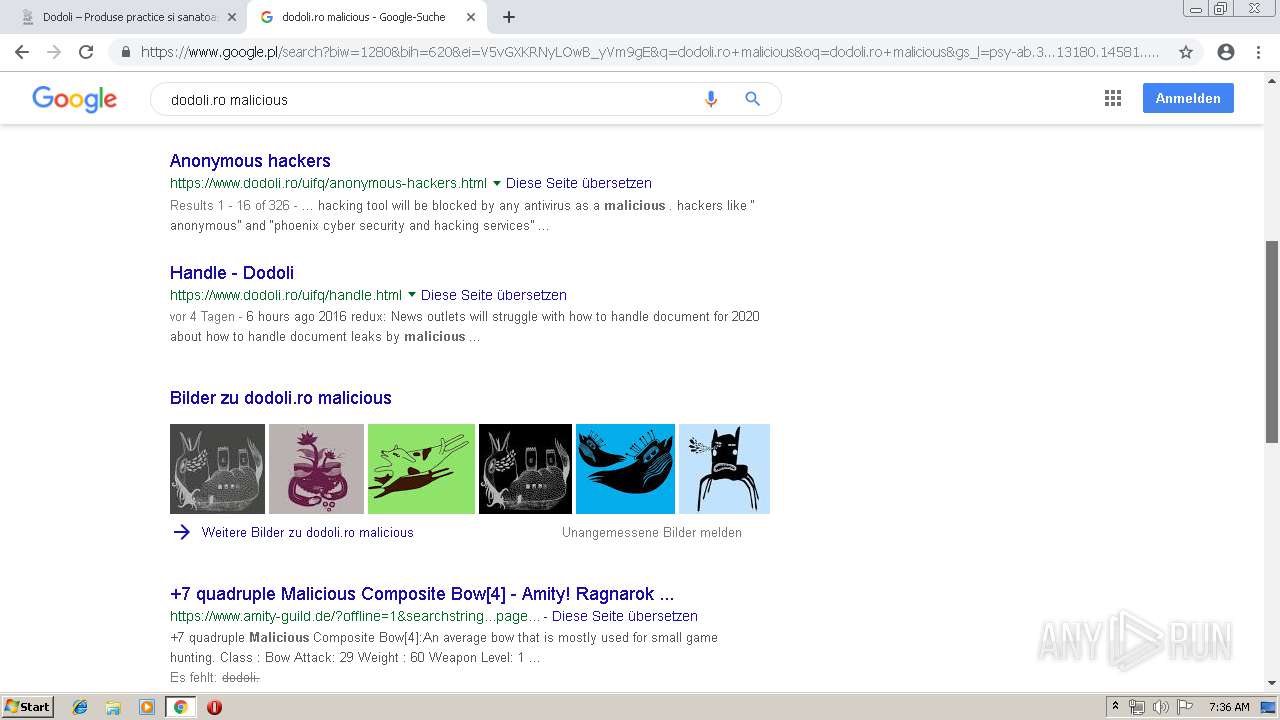Expand the dropdown arrow beside anonymous-hackers.html
This screenshot has width=1280, height=720.
tap(496, 183)
